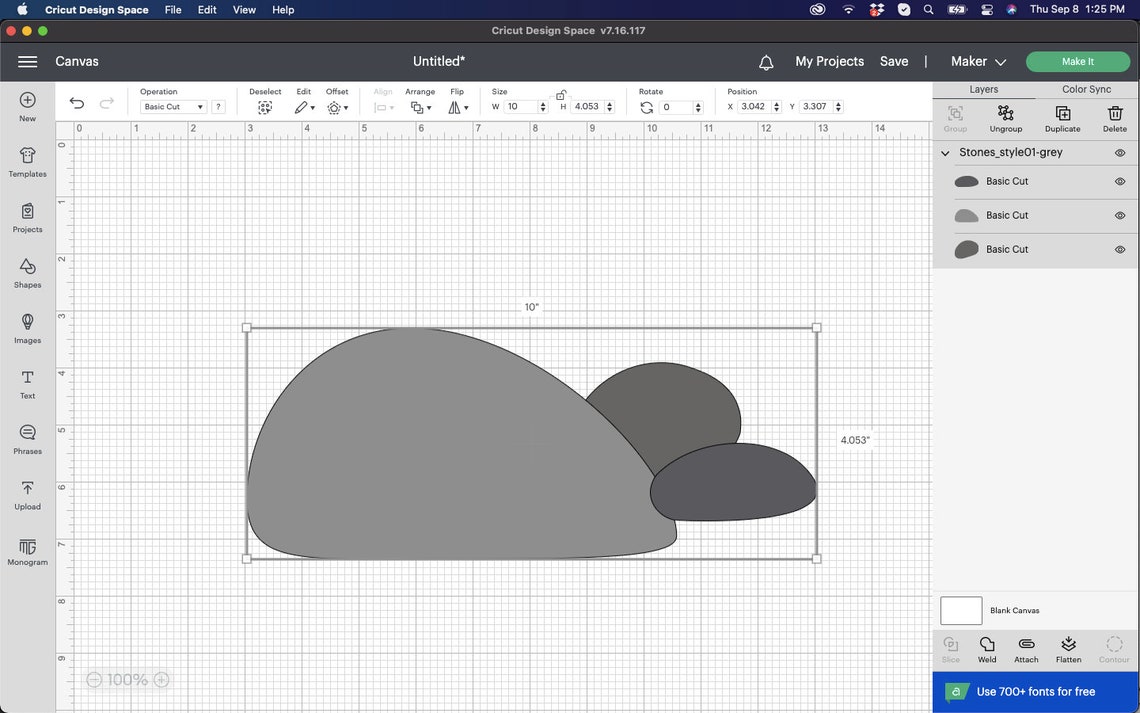This screenshot has width=1140, height=713.
Task: Attach the selected layers
Action: coord(1026,647)
